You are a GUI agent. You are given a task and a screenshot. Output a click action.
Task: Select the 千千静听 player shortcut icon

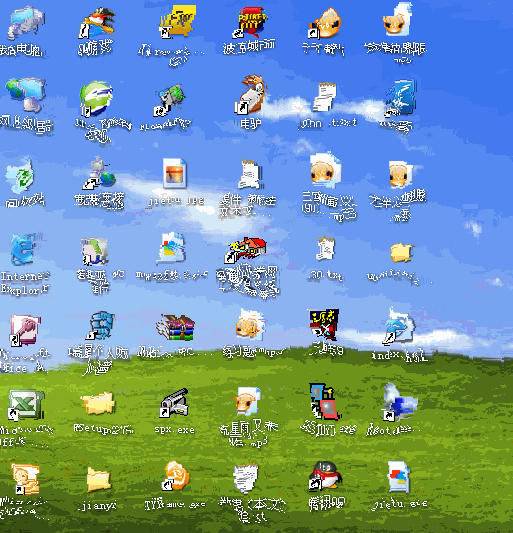(325, 23)
